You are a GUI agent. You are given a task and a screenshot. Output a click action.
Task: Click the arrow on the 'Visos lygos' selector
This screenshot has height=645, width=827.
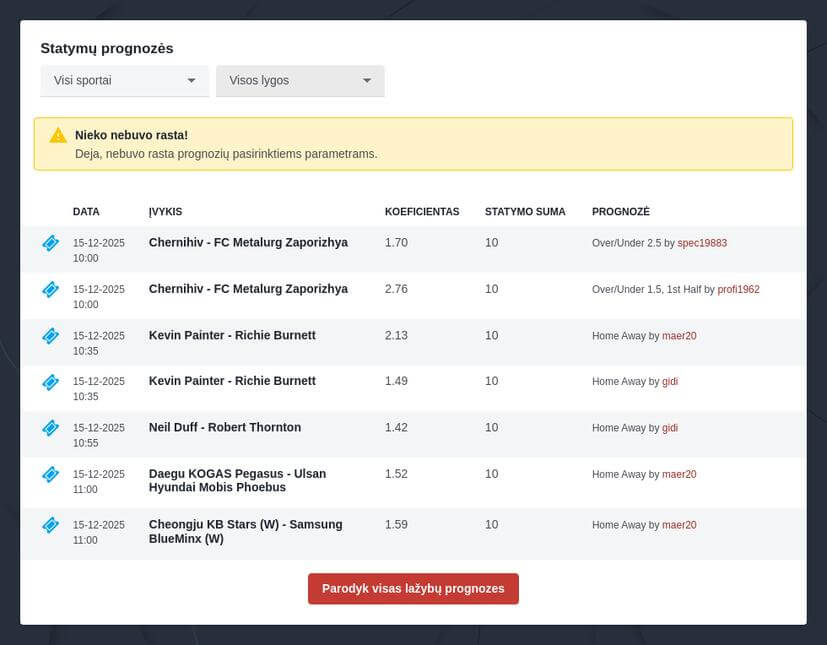tap(367, 81)
